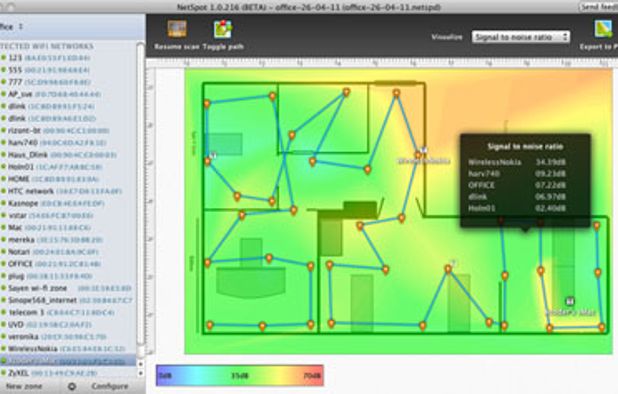Click the Resume scan toolbar icon
This screenshot has height=394, width=618.
(x=177, y=29)
